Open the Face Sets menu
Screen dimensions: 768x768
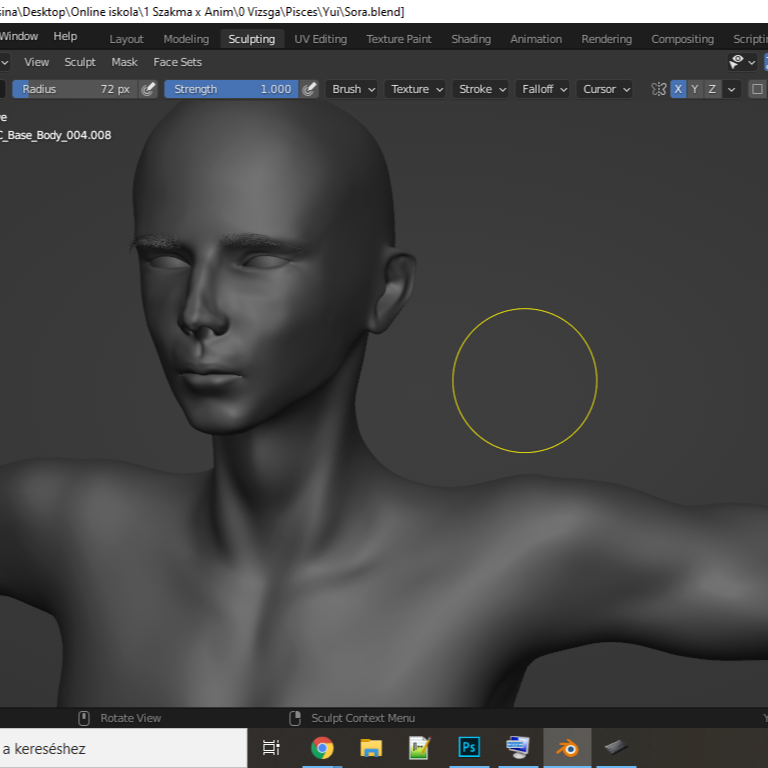point(177,62)
